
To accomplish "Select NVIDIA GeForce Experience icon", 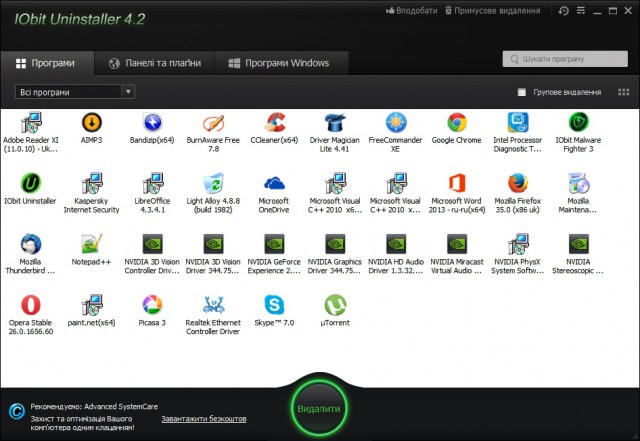I will [x=274, y=244].
